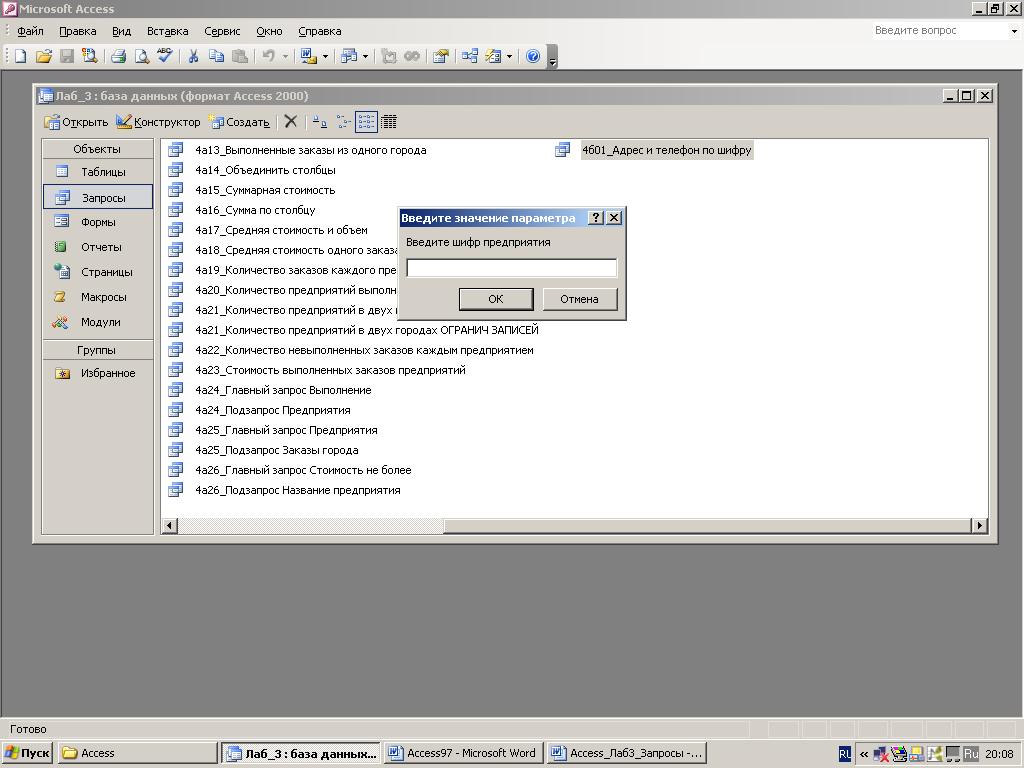Viewport: 1024px width, 768px height.
Task: Switch to Large Icons view
Action: (x=320, y=121)
